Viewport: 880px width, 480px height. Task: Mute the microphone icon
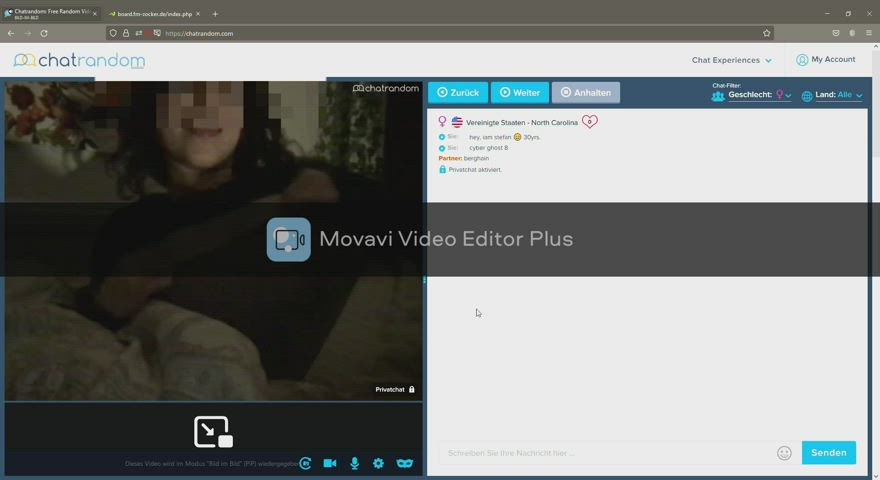pyautogui.click(x=355, y=463)
